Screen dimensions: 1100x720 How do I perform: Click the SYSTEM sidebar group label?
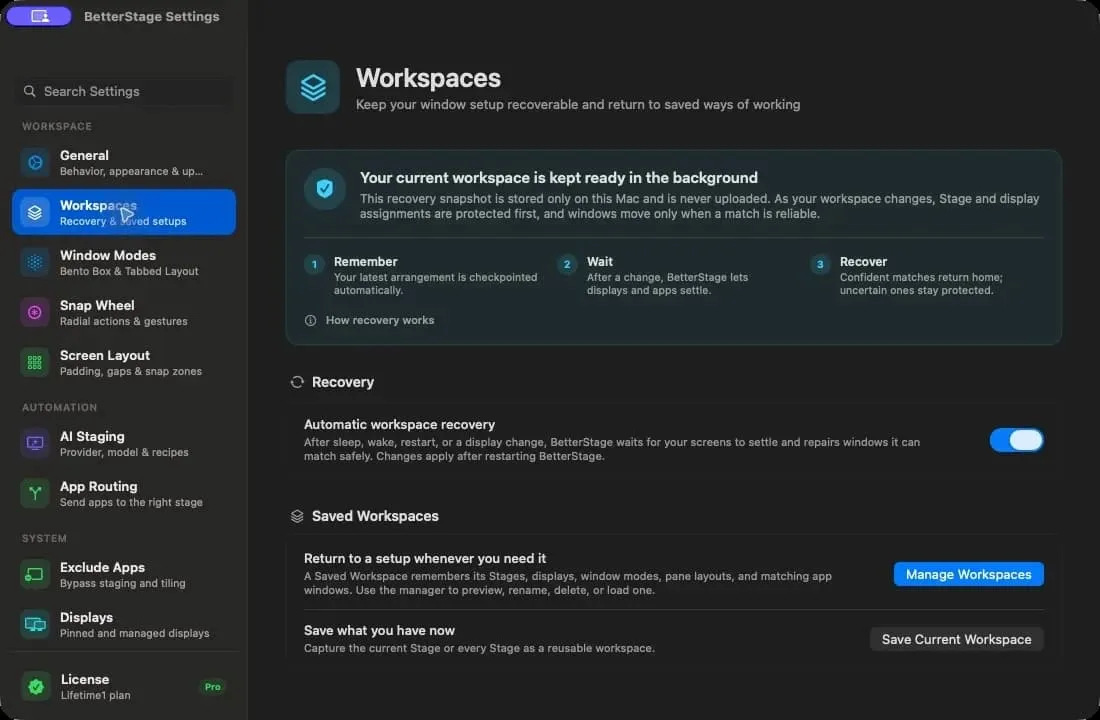[44, 538]
